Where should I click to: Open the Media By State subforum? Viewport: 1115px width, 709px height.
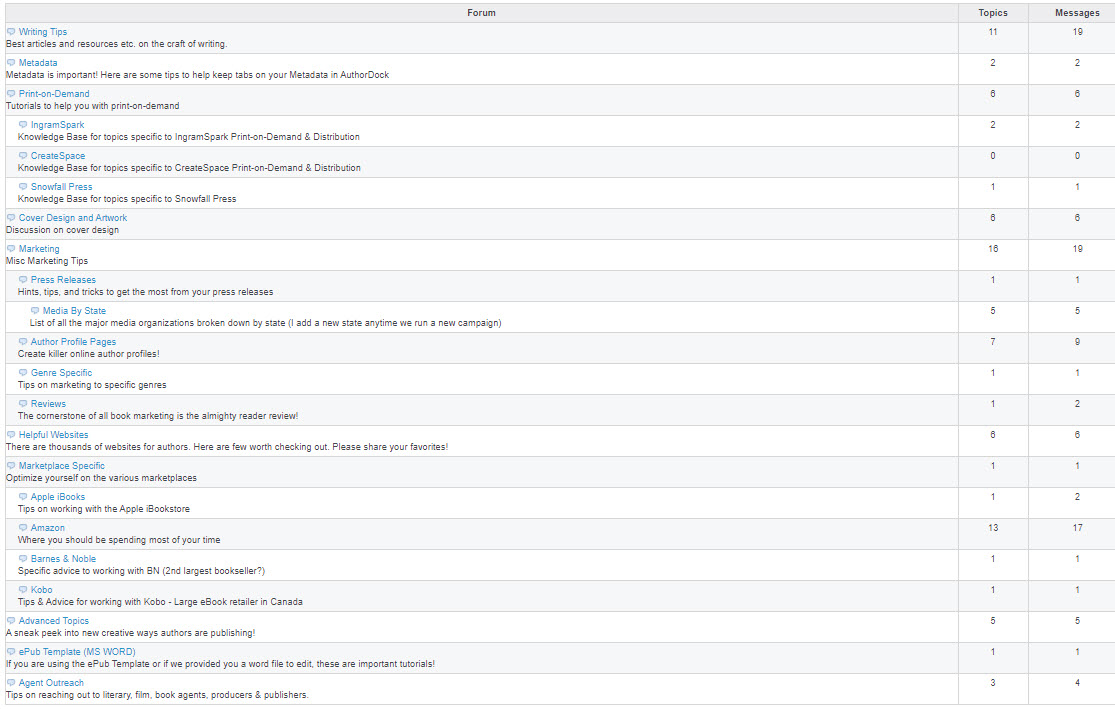click(74, 311)
